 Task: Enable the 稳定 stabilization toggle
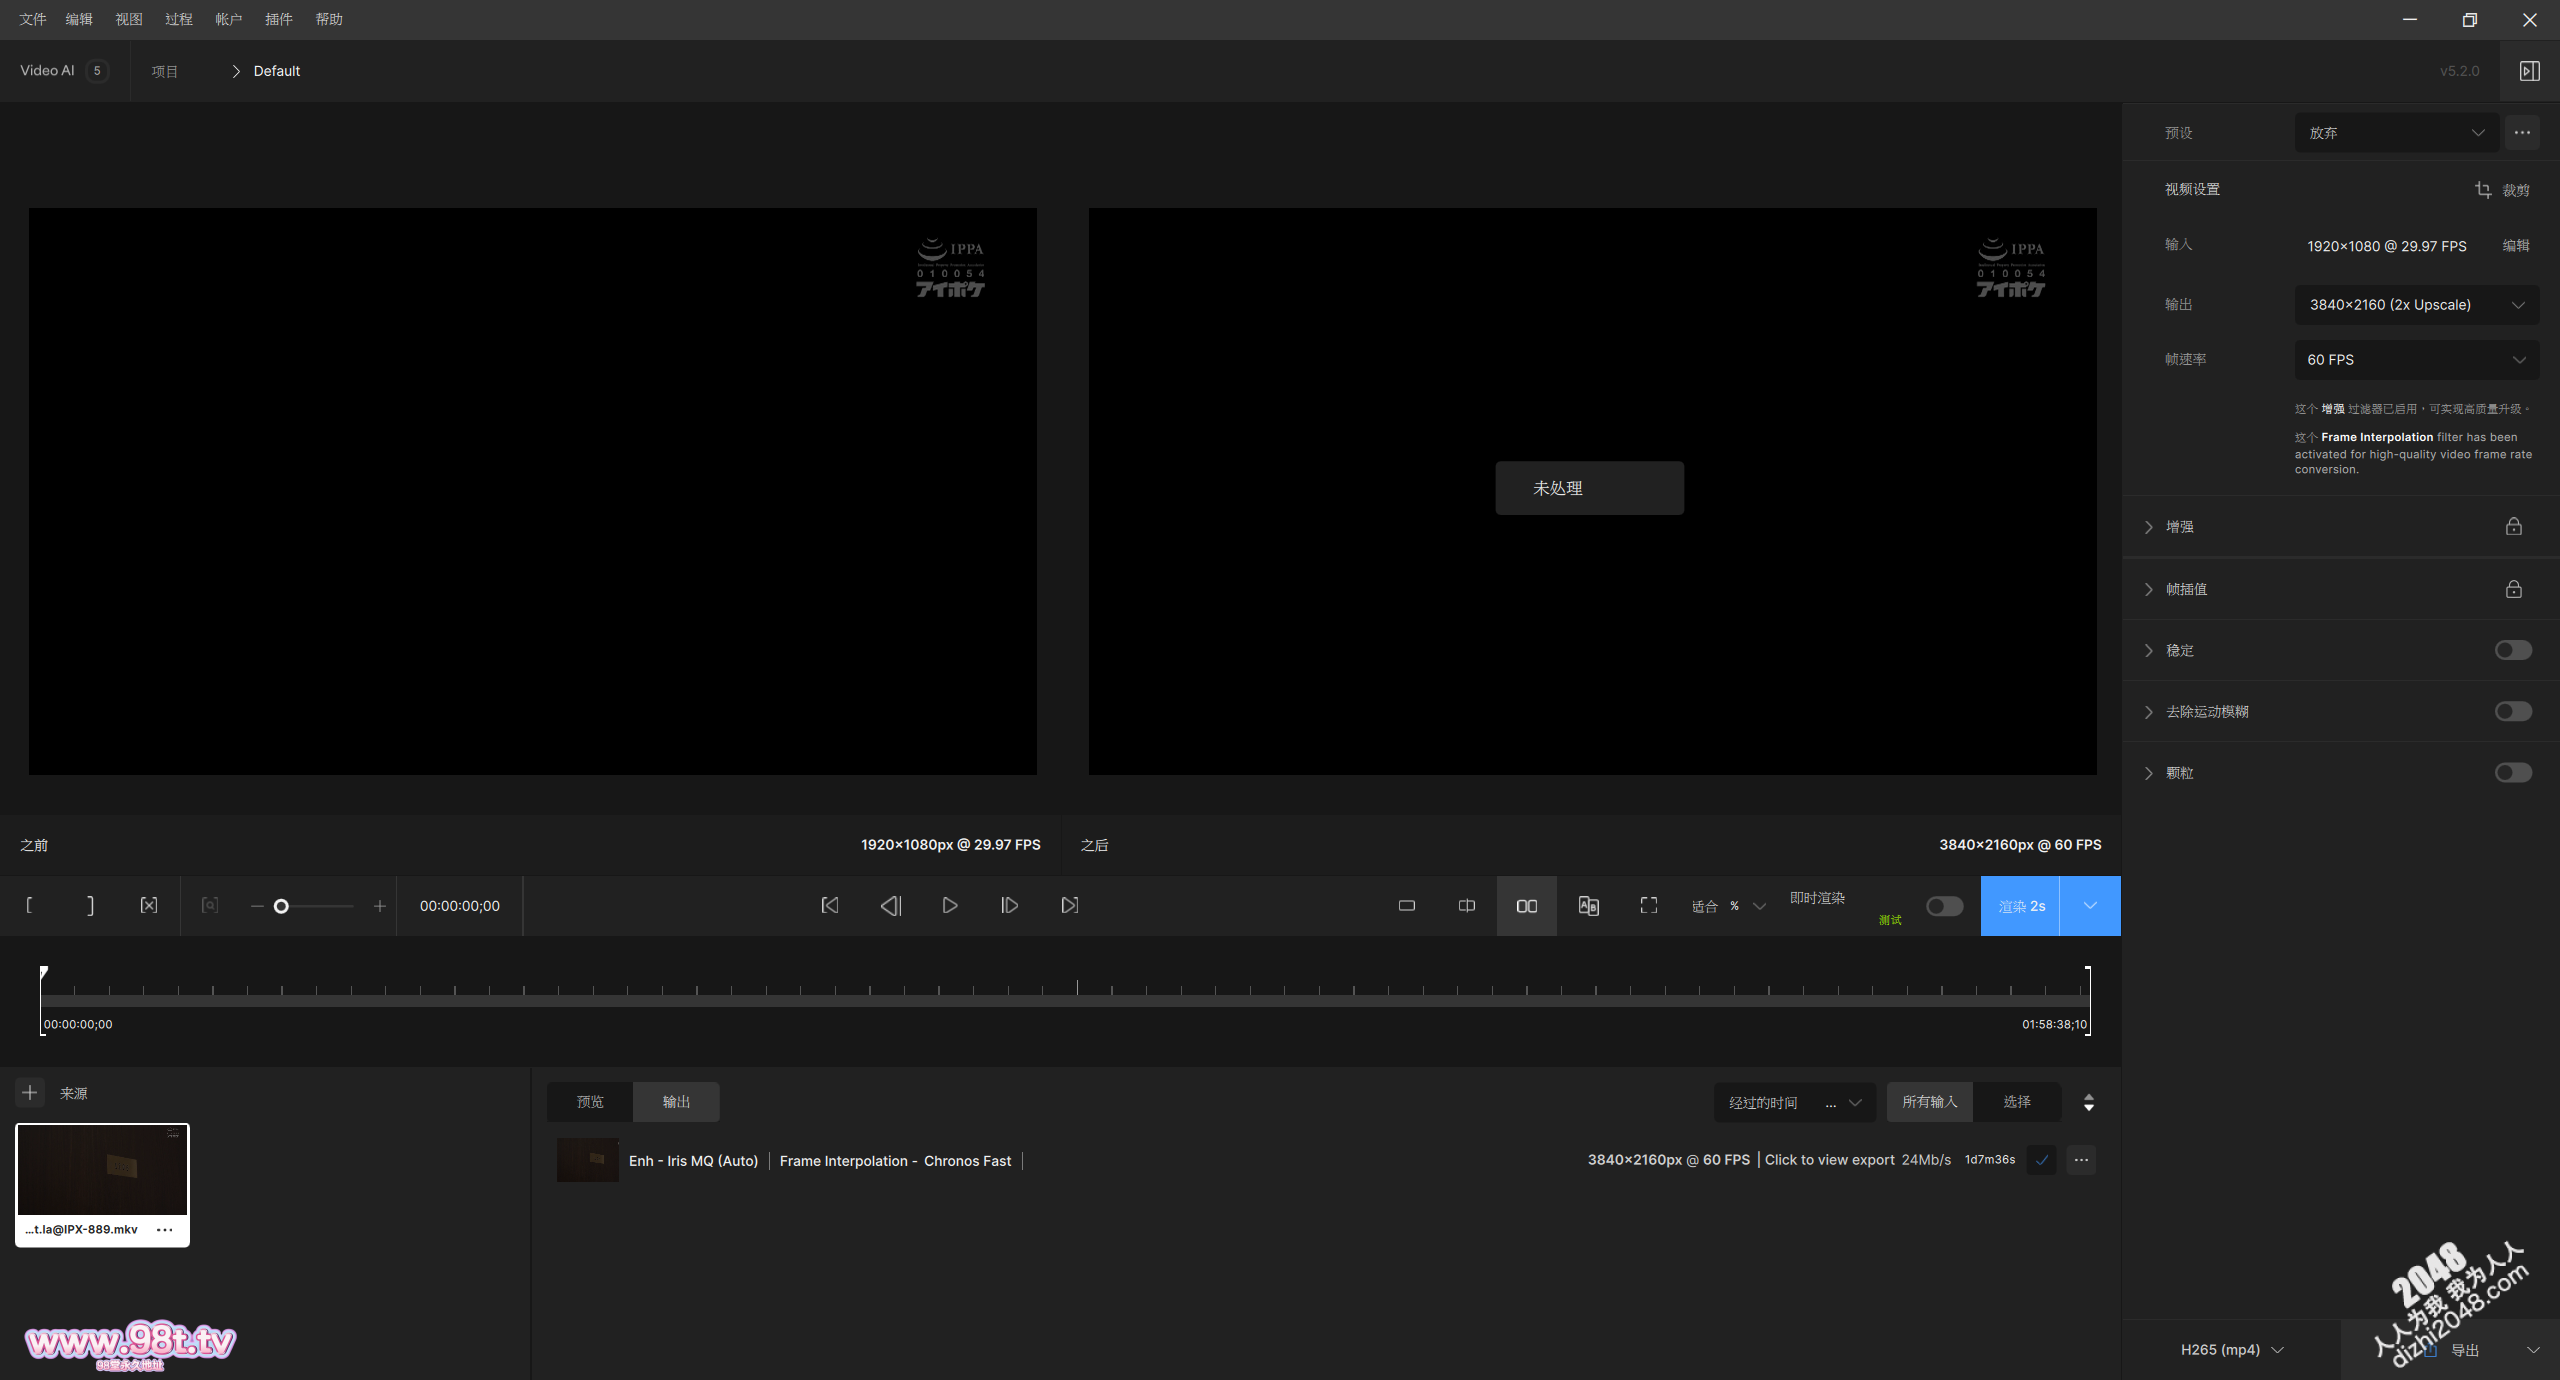(x=2512, y=650)
